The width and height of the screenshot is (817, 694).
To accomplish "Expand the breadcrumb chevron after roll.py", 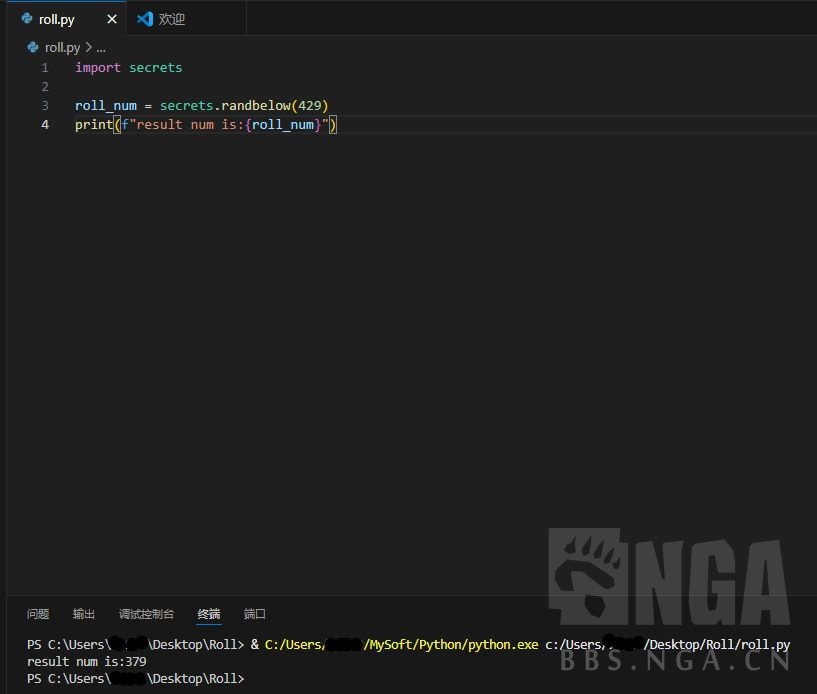I will pyautogui.click(x=89, y=47).
